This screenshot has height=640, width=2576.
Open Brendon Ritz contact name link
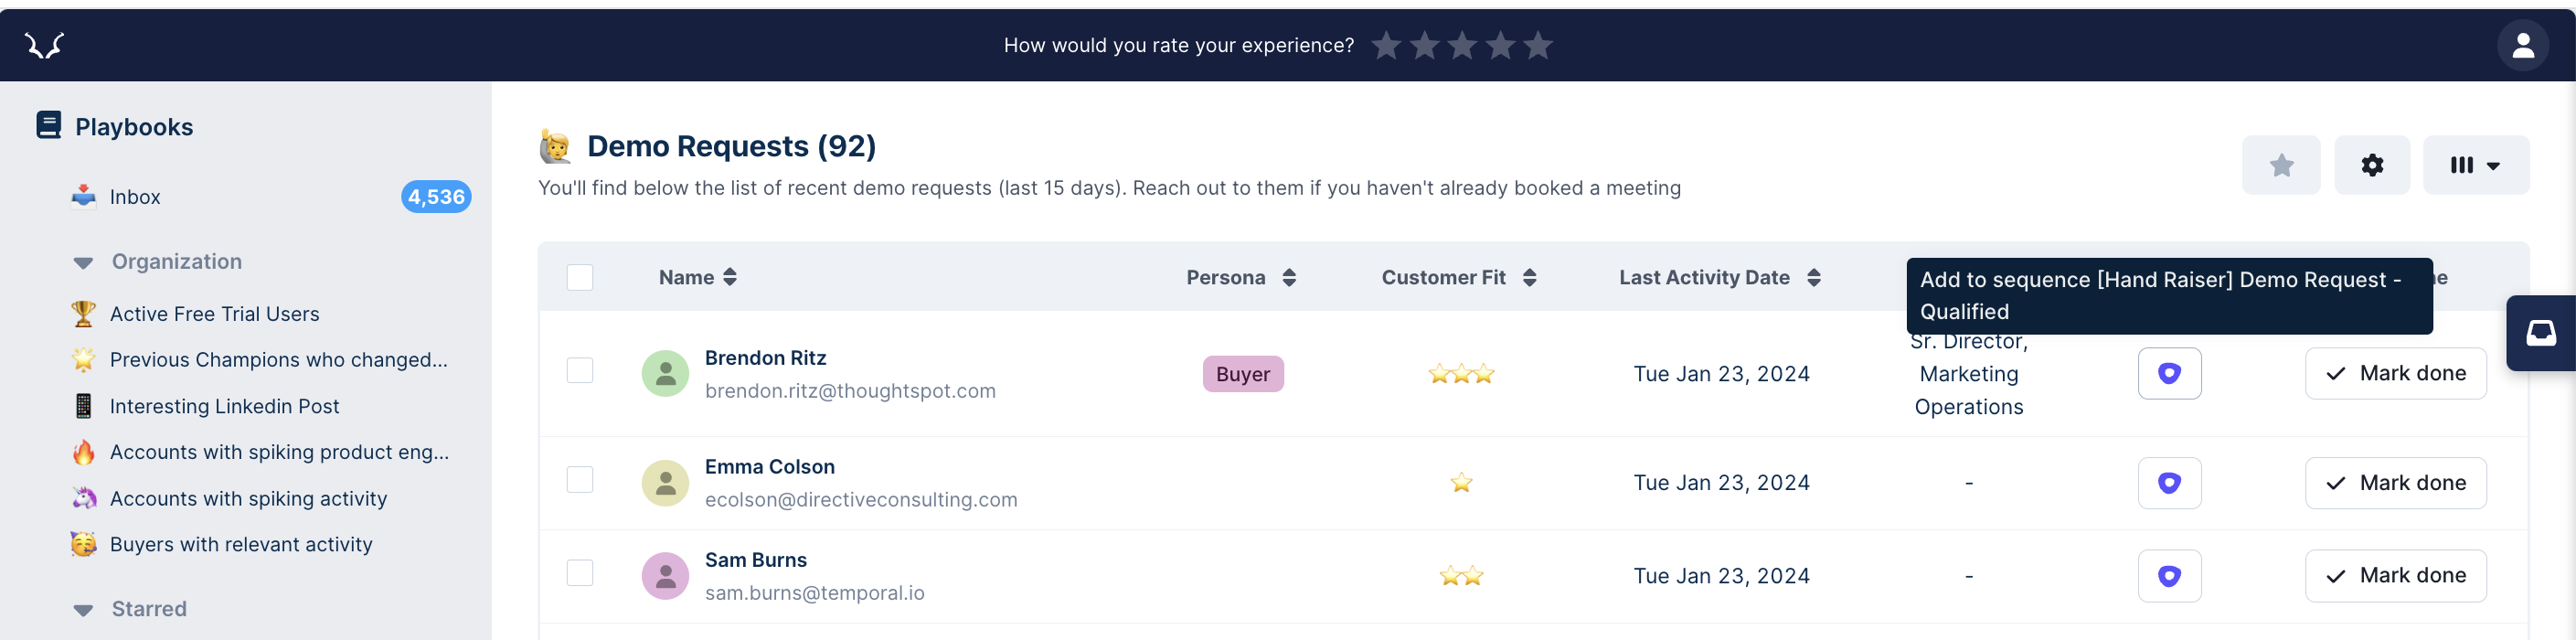765,358
